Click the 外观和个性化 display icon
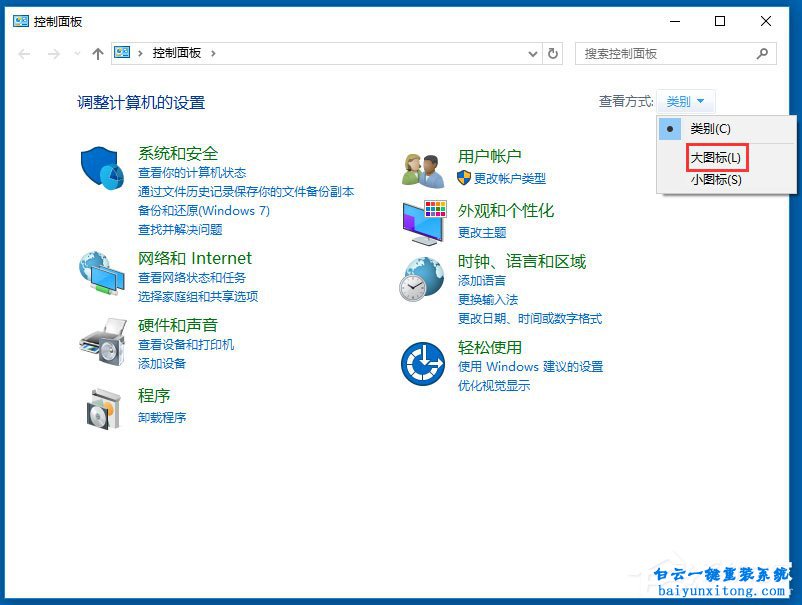 click(423, 222)
